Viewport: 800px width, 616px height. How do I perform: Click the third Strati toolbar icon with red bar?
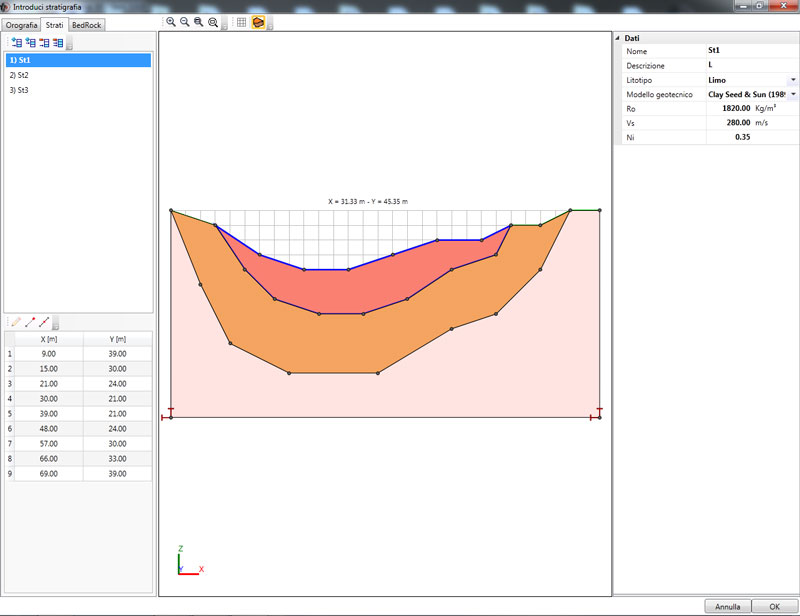click(44, 43)
